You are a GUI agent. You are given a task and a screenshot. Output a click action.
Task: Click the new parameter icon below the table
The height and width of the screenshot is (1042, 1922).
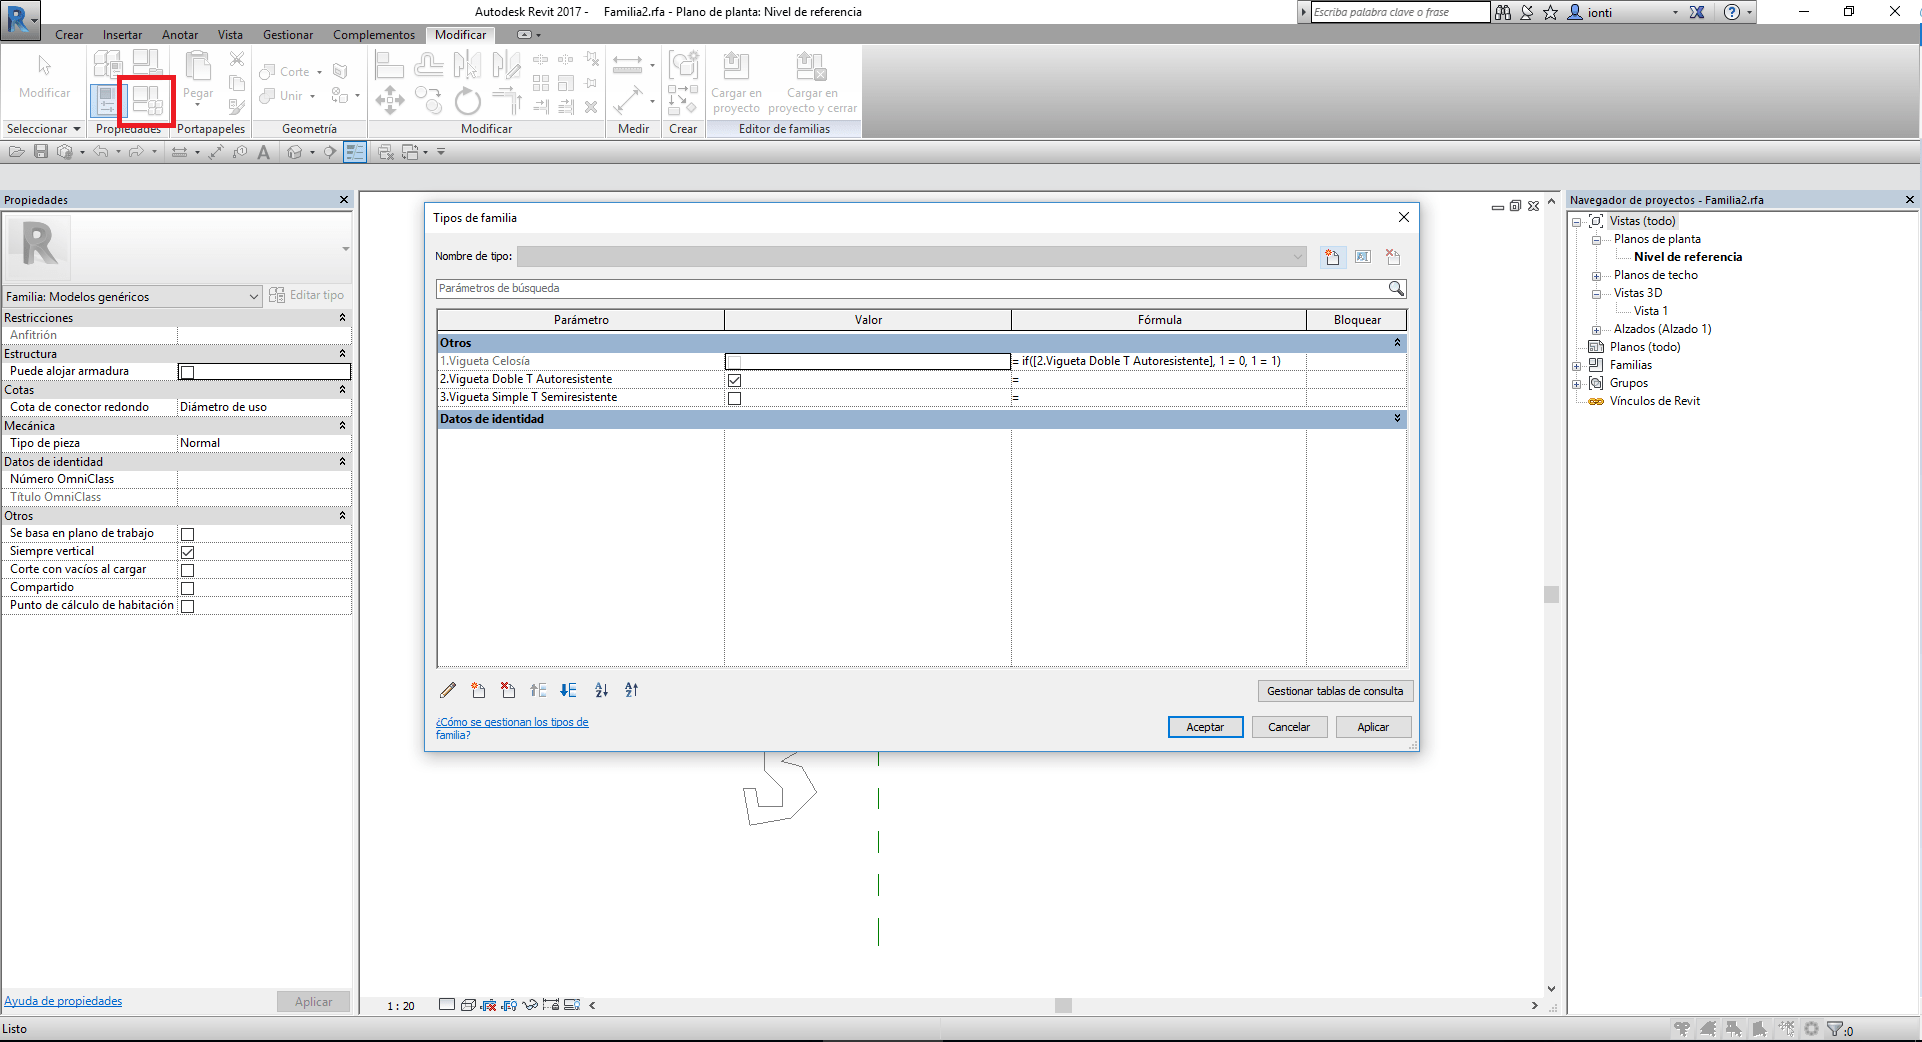tap(478, 690)
